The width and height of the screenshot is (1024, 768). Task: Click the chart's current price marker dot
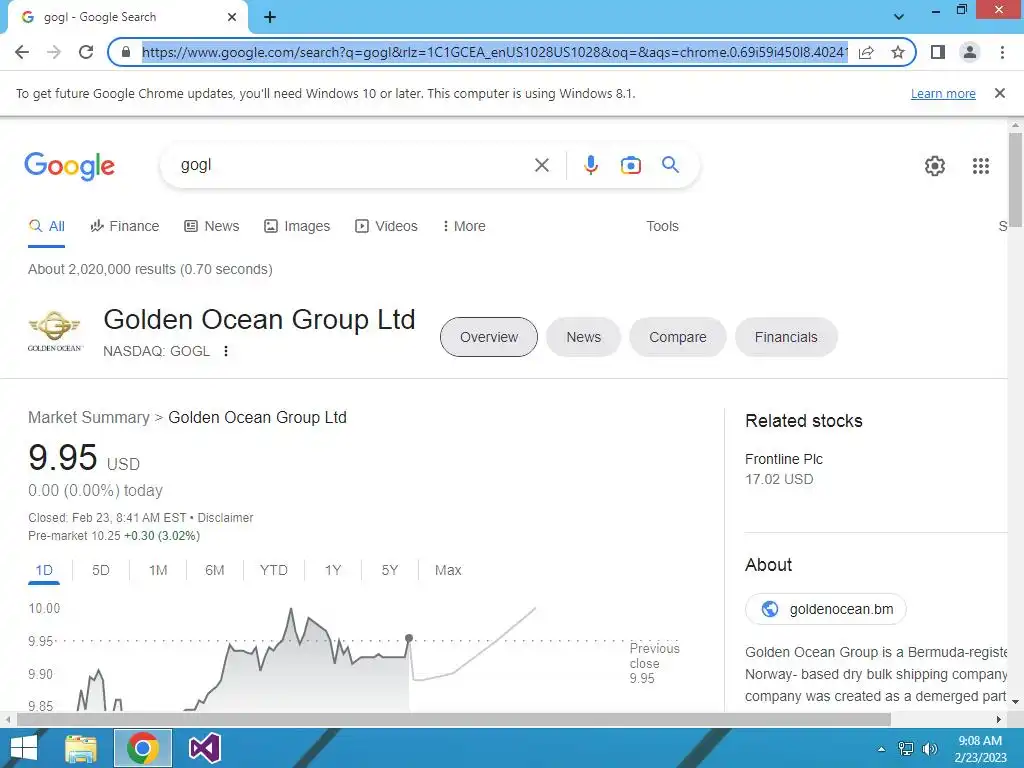409,638
